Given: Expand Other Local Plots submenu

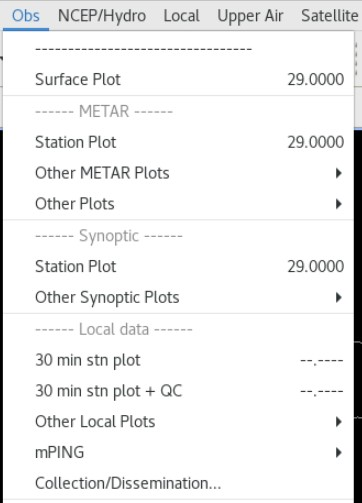Looking at the screenshot, I should 178,422.
